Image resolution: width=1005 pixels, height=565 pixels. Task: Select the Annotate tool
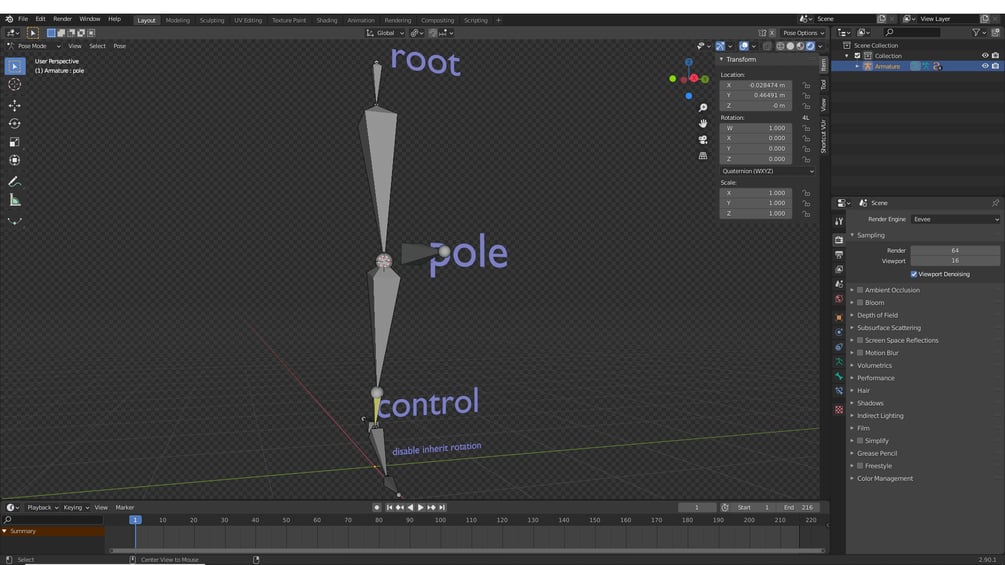15,182
